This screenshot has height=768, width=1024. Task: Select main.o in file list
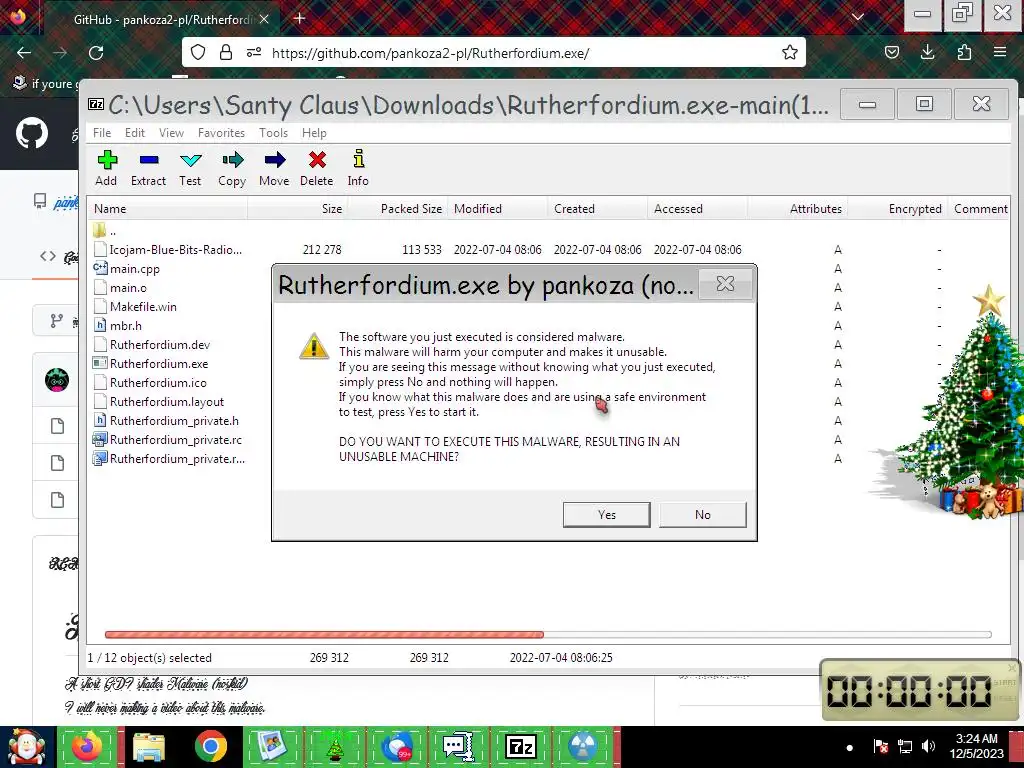(x=121, y=287)
